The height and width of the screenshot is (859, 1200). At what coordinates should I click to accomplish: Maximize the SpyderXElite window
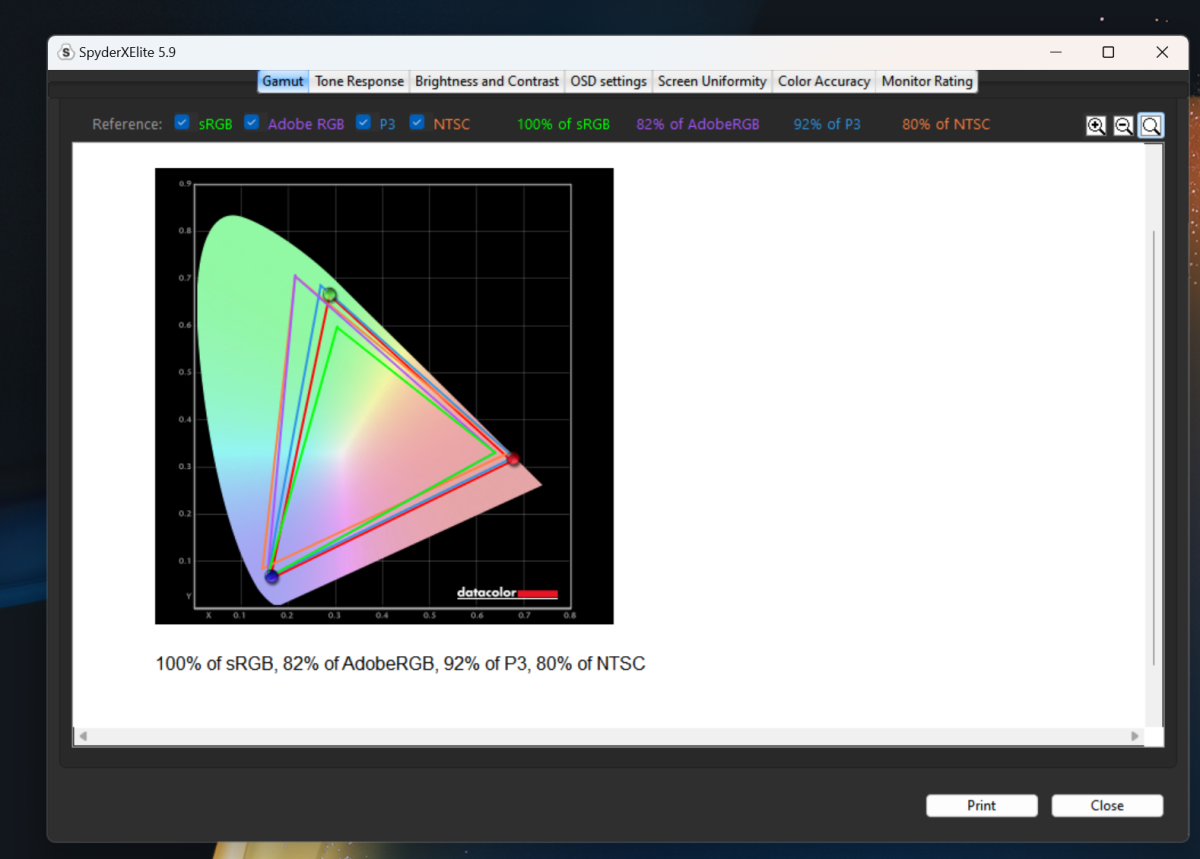pyautogui.click(x=1108, y=53)
